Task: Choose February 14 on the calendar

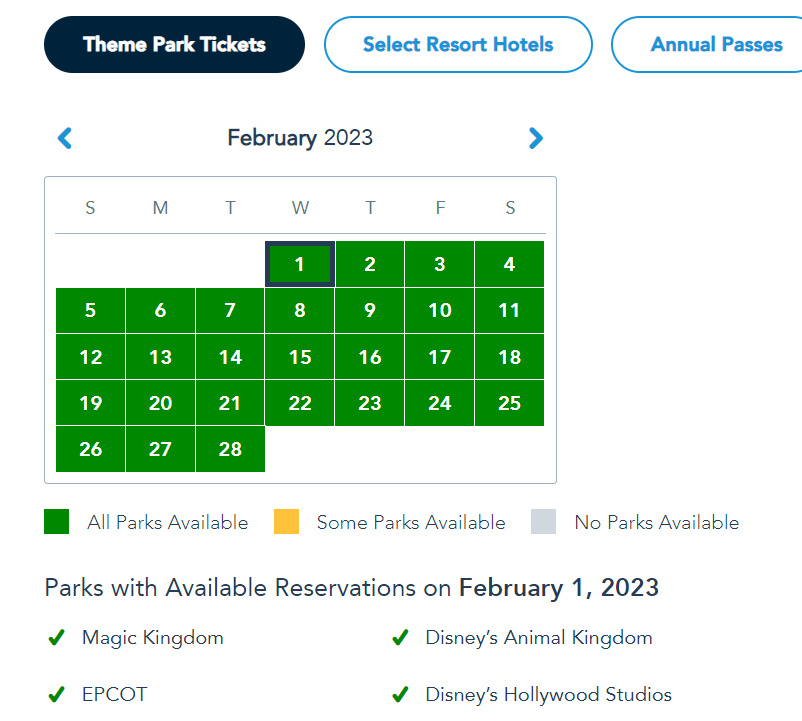Action: click(x=230, y=357)
